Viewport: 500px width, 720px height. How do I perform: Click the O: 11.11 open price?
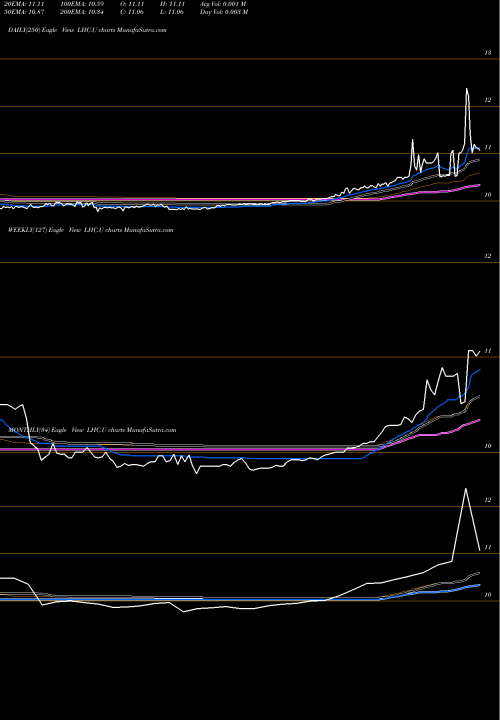tap(132, 4)
